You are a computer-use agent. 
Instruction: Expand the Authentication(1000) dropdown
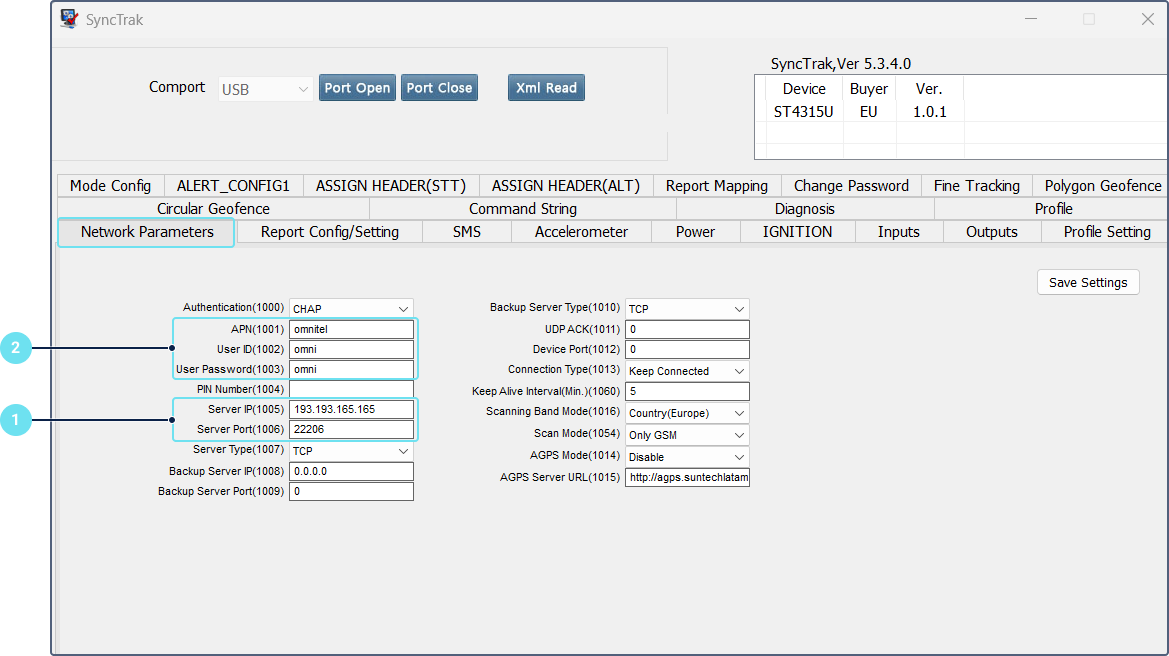pyautogui.click(x=351, y=309)
